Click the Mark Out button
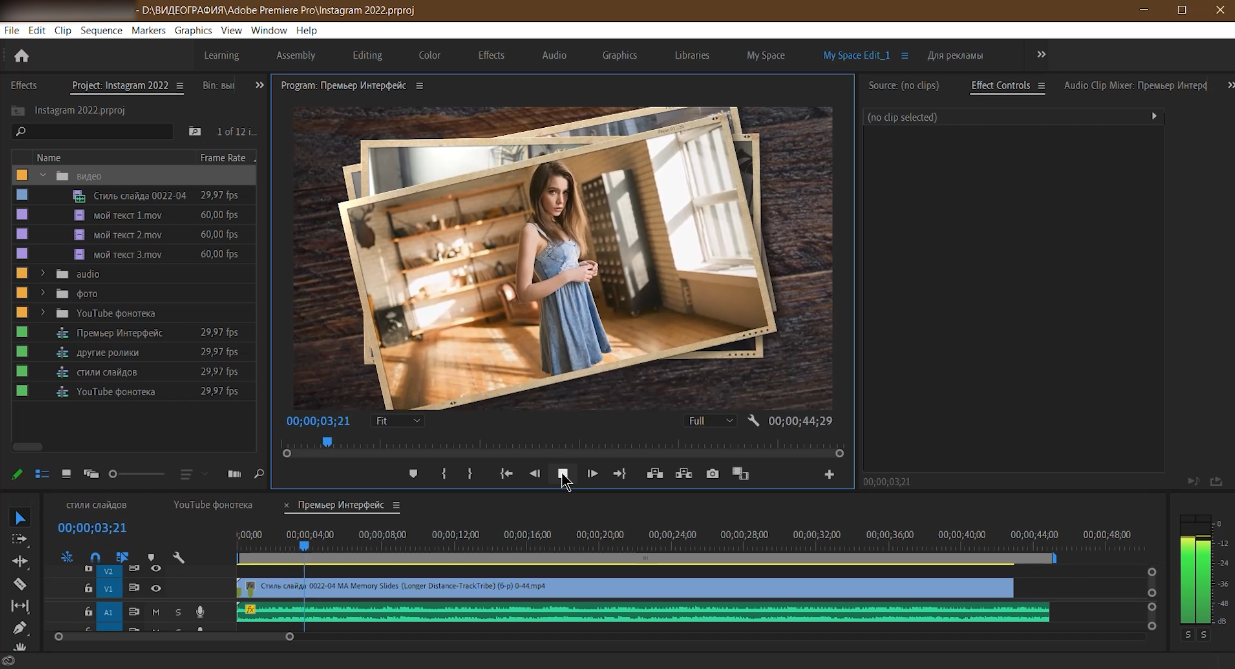This screenshot has width=1235, height=669. 470,474
